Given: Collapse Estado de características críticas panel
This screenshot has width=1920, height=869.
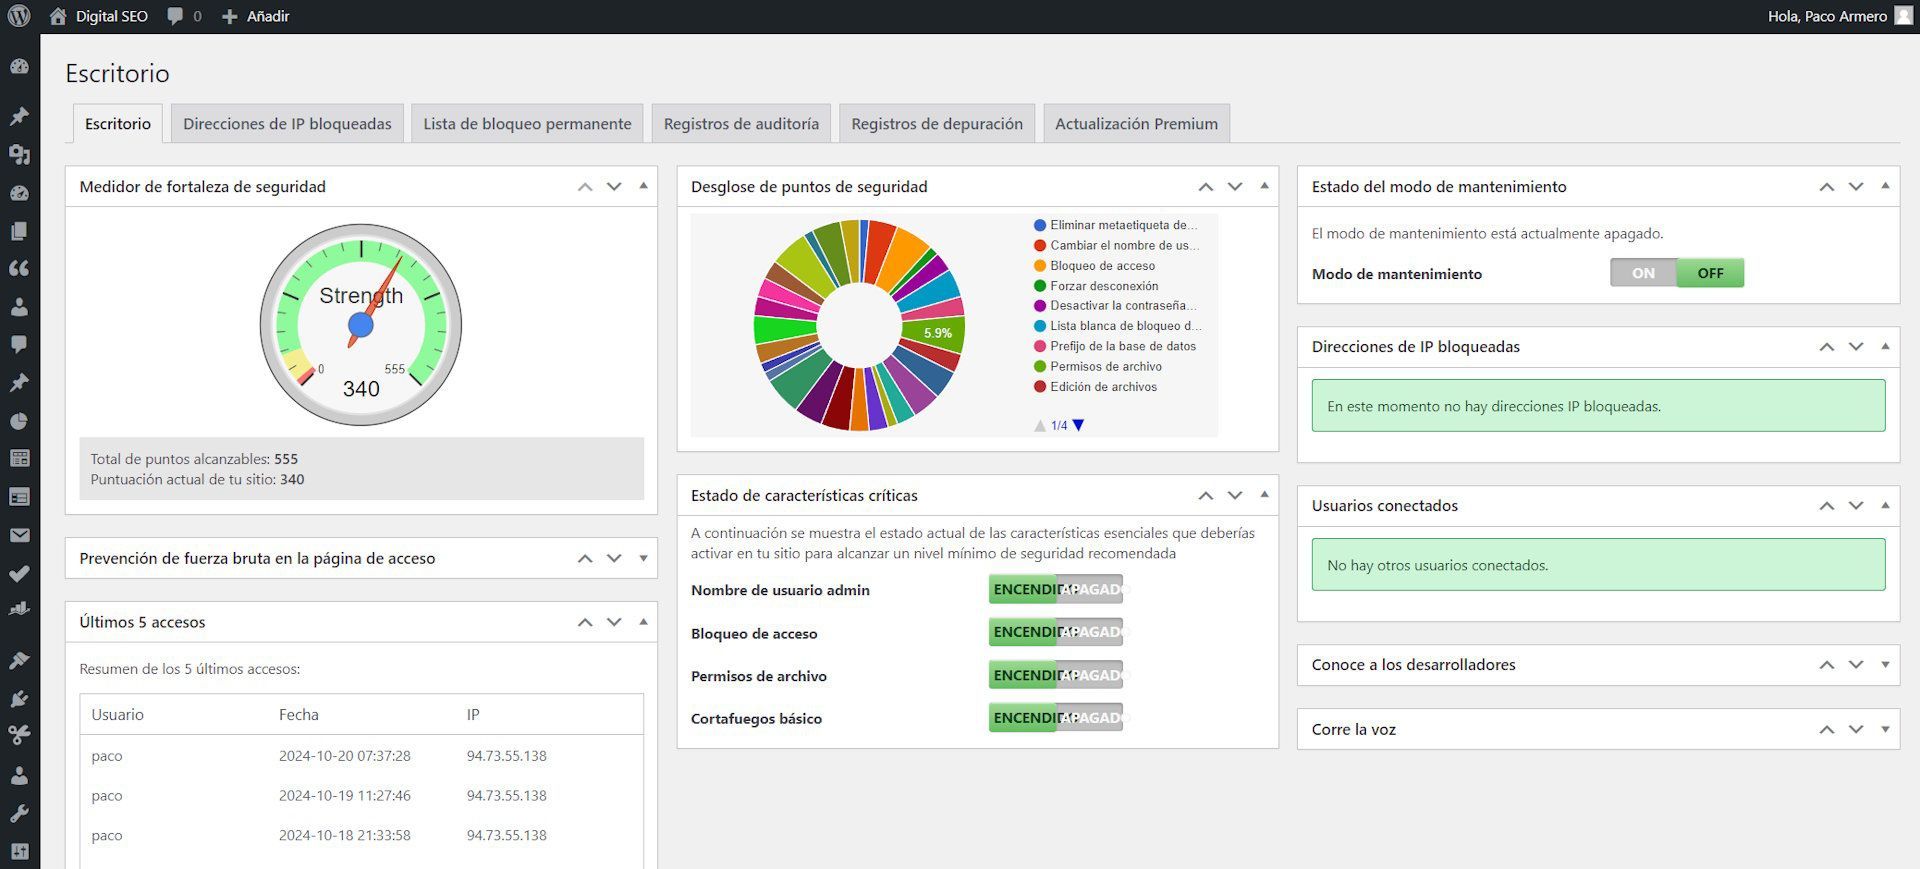Looking at the screenshot, I should (x=1264, y=495).
